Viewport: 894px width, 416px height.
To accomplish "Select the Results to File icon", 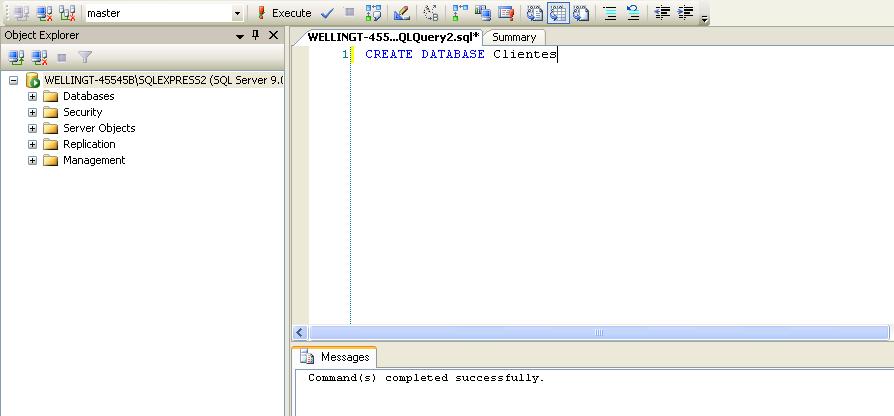I will pyautogui.click(x=581, y=13).
